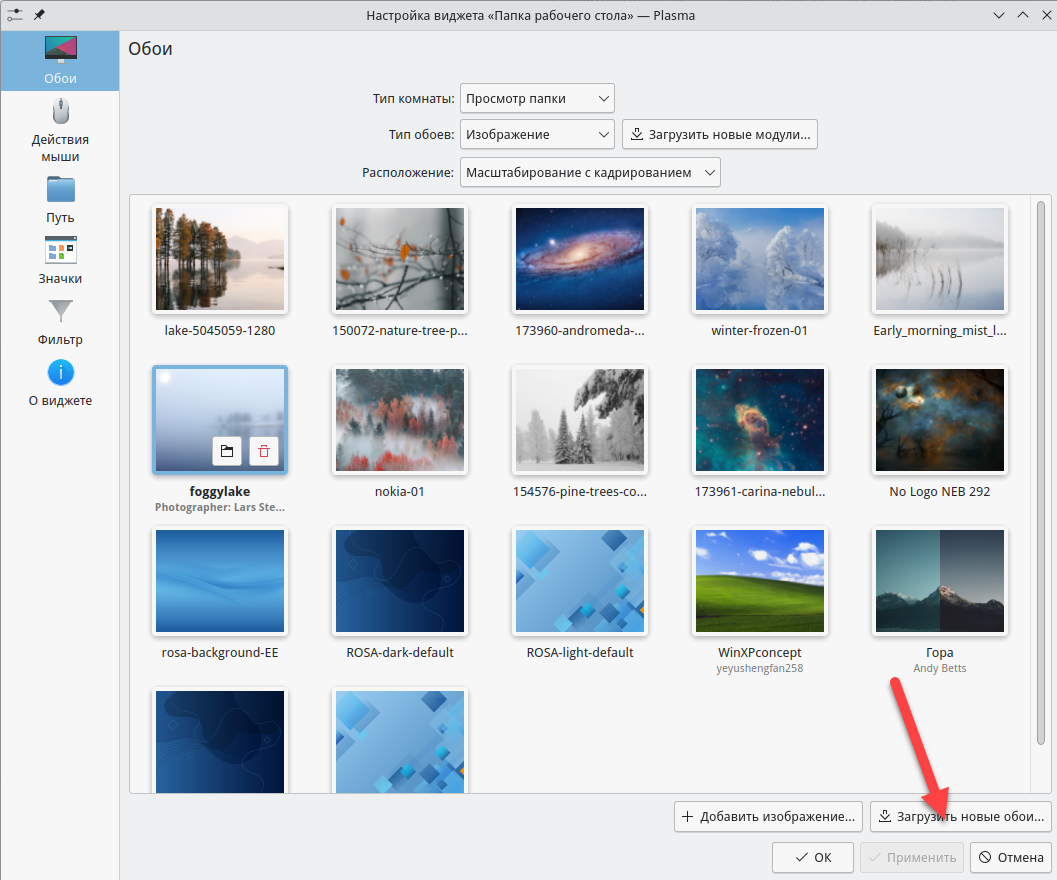Click Загрузить новые обои button
Screen dimensions: 1057x880
961,816
